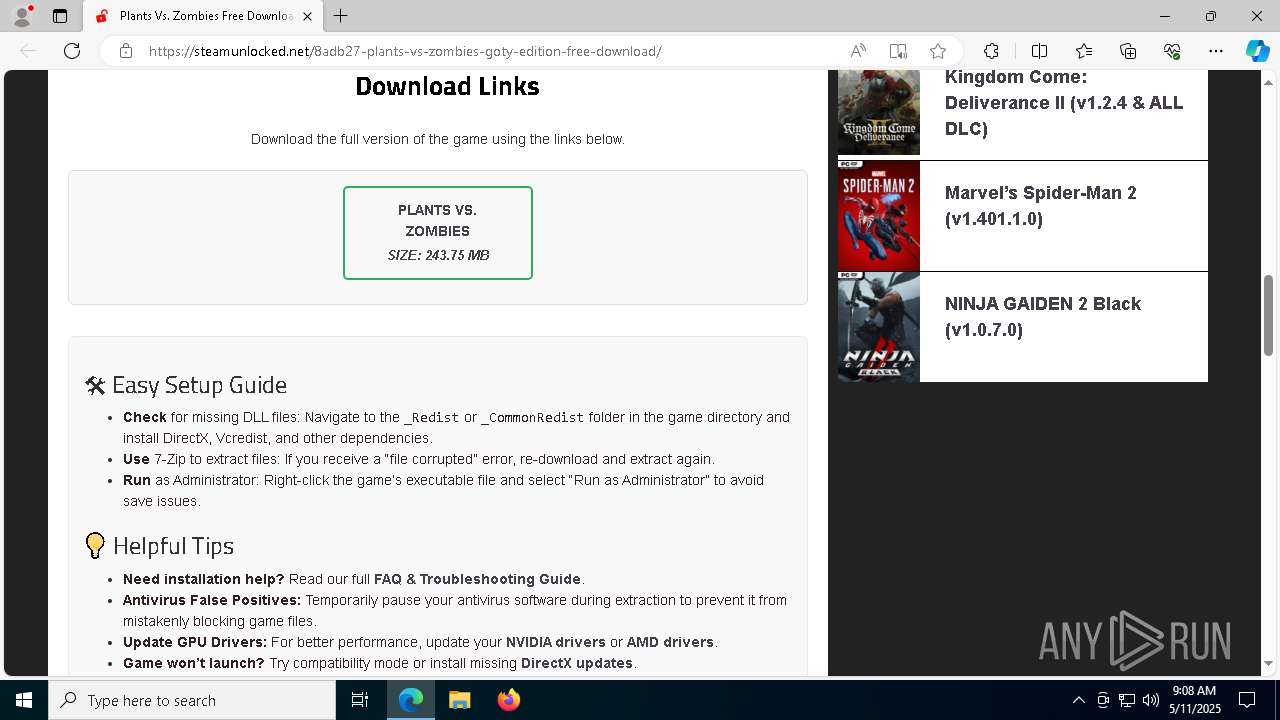Open Marvel's Spider-Man 2 title link
1280x720 pixels.
point(1041,206)
